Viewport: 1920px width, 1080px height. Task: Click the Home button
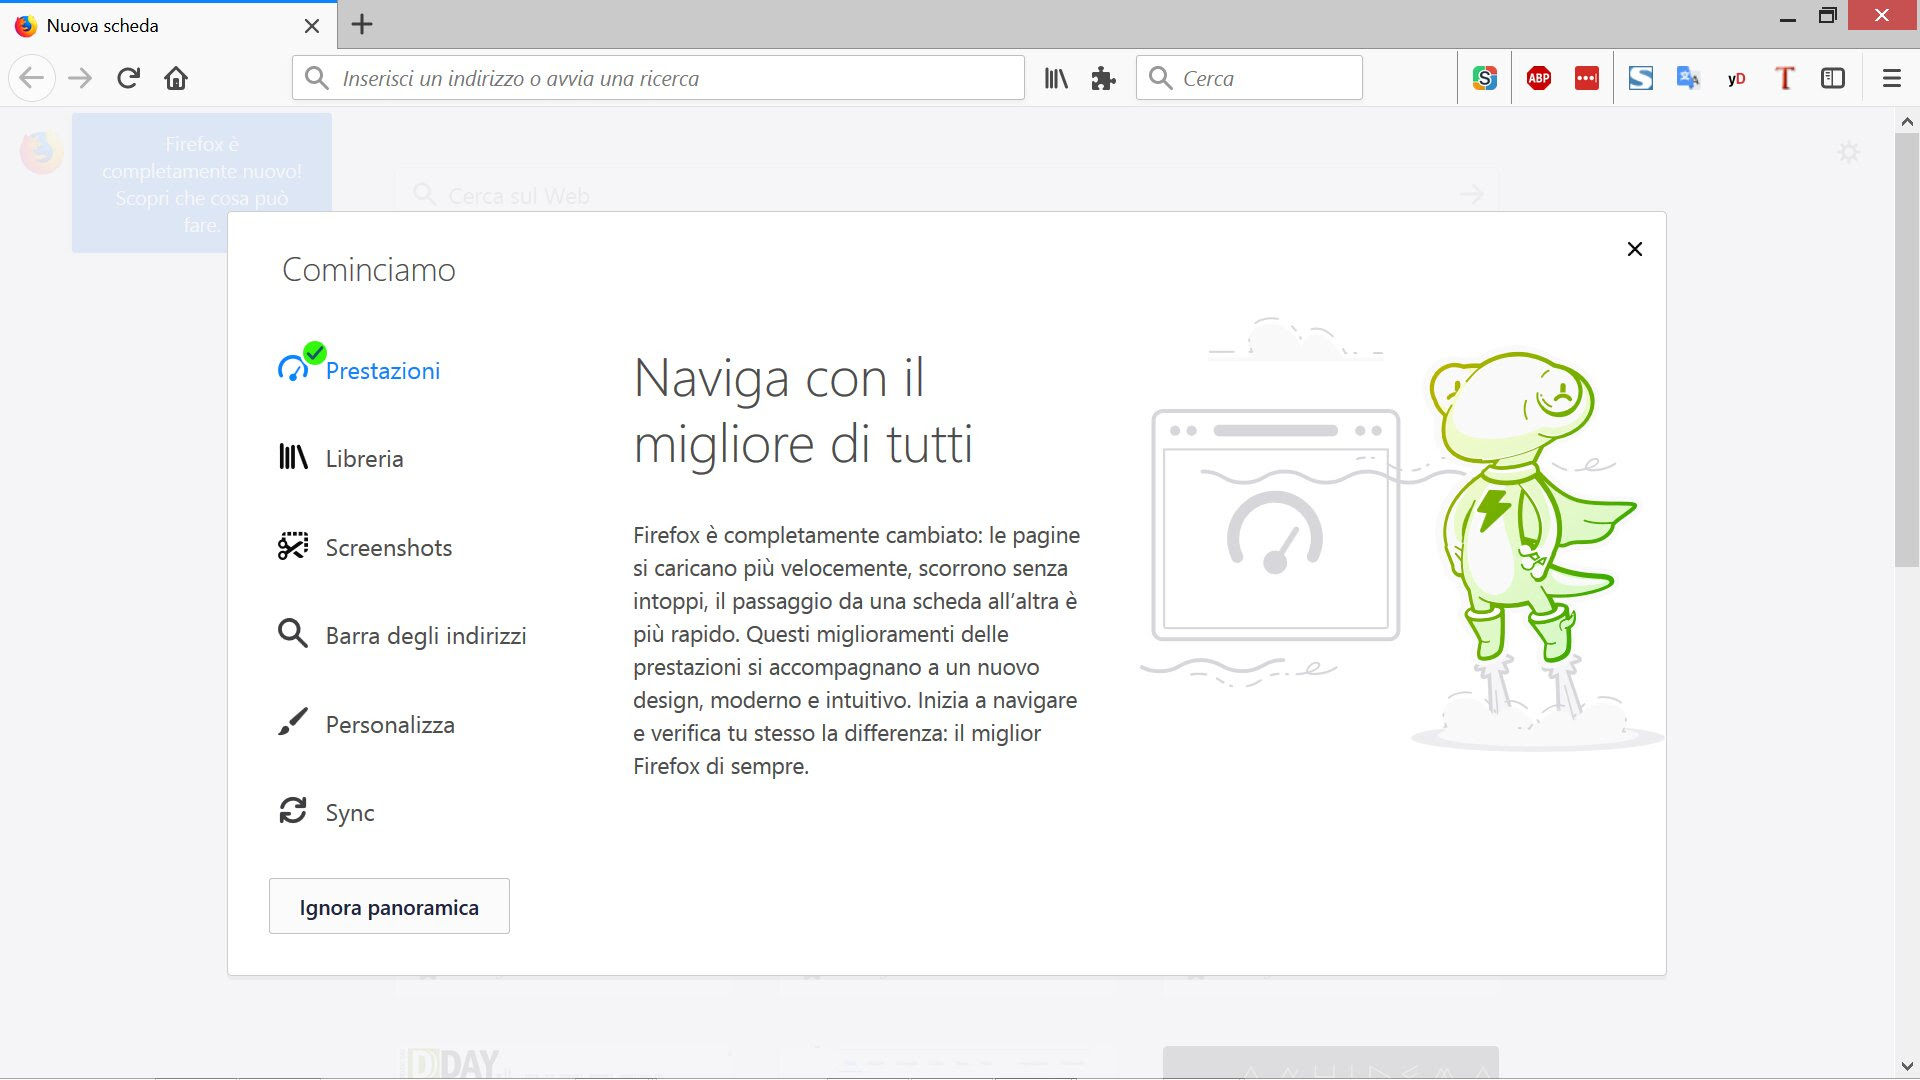tap(176, 78)
